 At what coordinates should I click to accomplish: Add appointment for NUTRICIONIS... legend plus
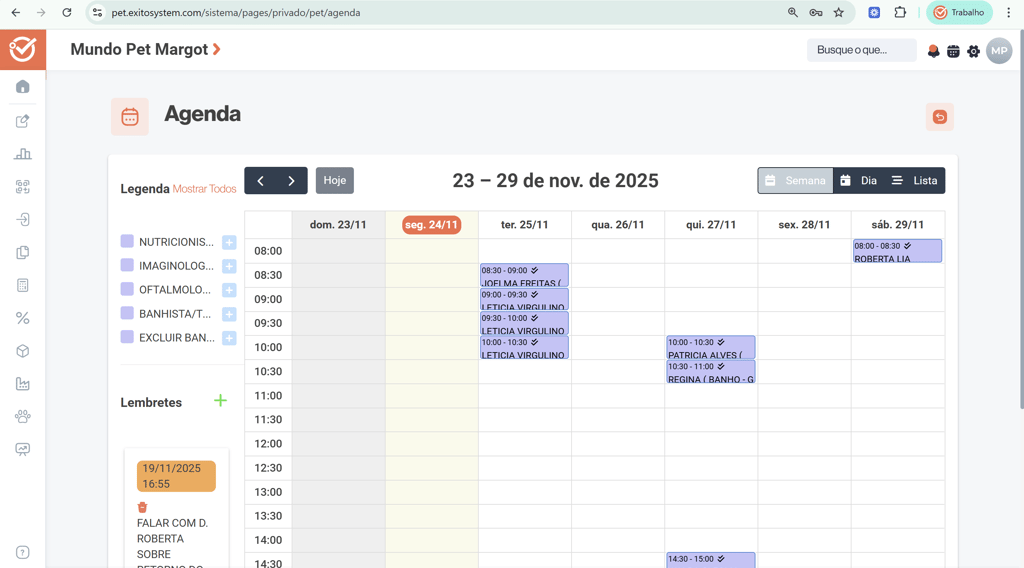(x=229, y=242)
